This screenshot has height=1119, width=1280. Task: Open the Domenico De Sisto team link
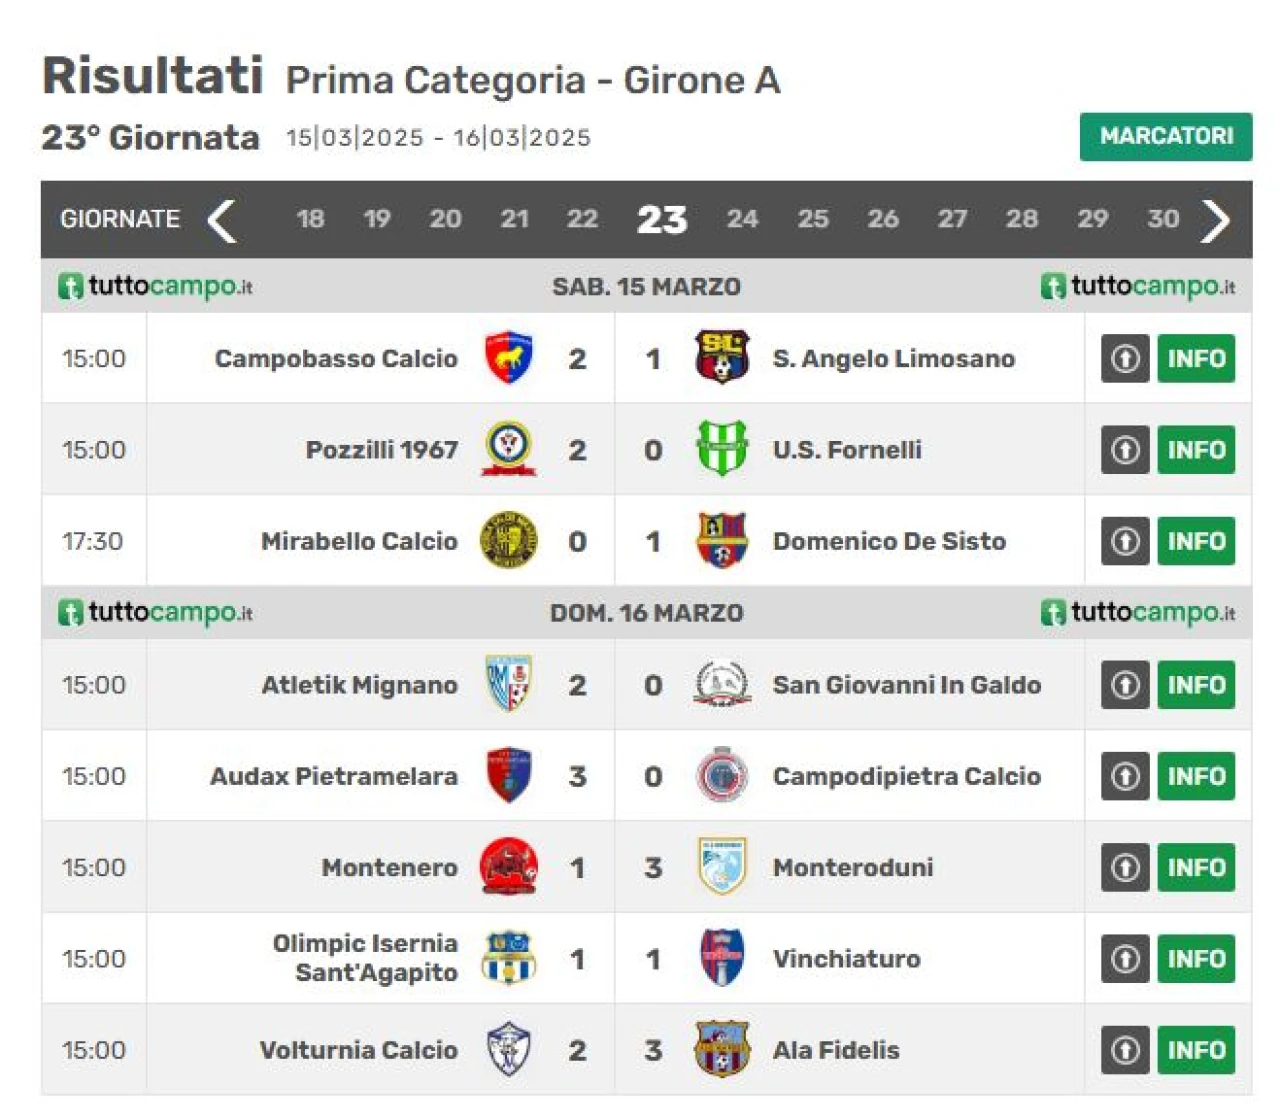pyautogui.click(x=889, y=541)
